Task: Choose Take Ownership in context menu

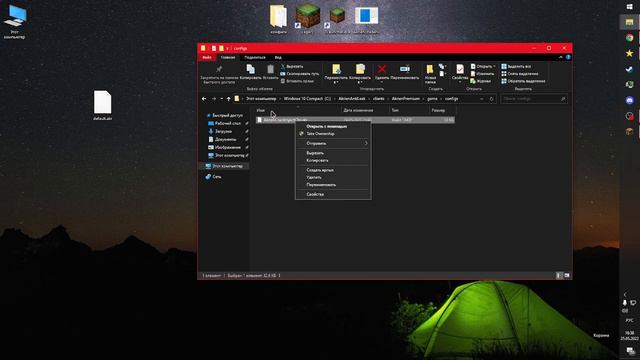Action: click(x=333, y=134)
